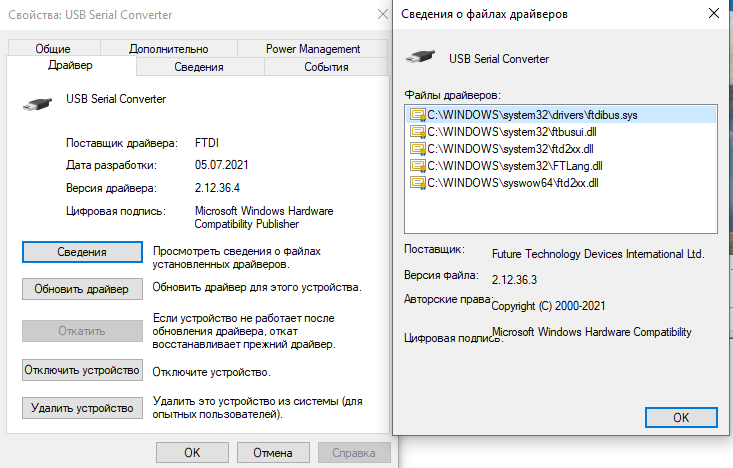
Task: Click the FTLang.dll file certificate icon
Action: click(417, 166)
